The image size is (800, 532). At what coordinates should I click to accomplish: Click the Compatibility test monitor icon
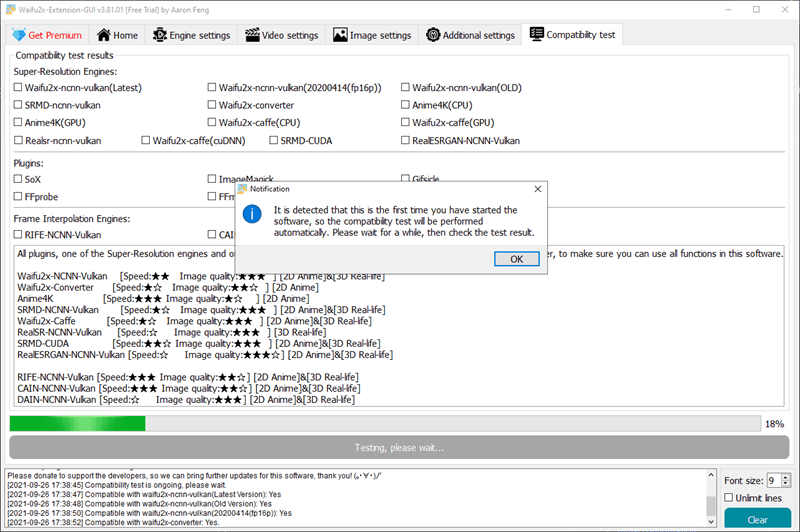pyautogui.click(x=536, y=34)
